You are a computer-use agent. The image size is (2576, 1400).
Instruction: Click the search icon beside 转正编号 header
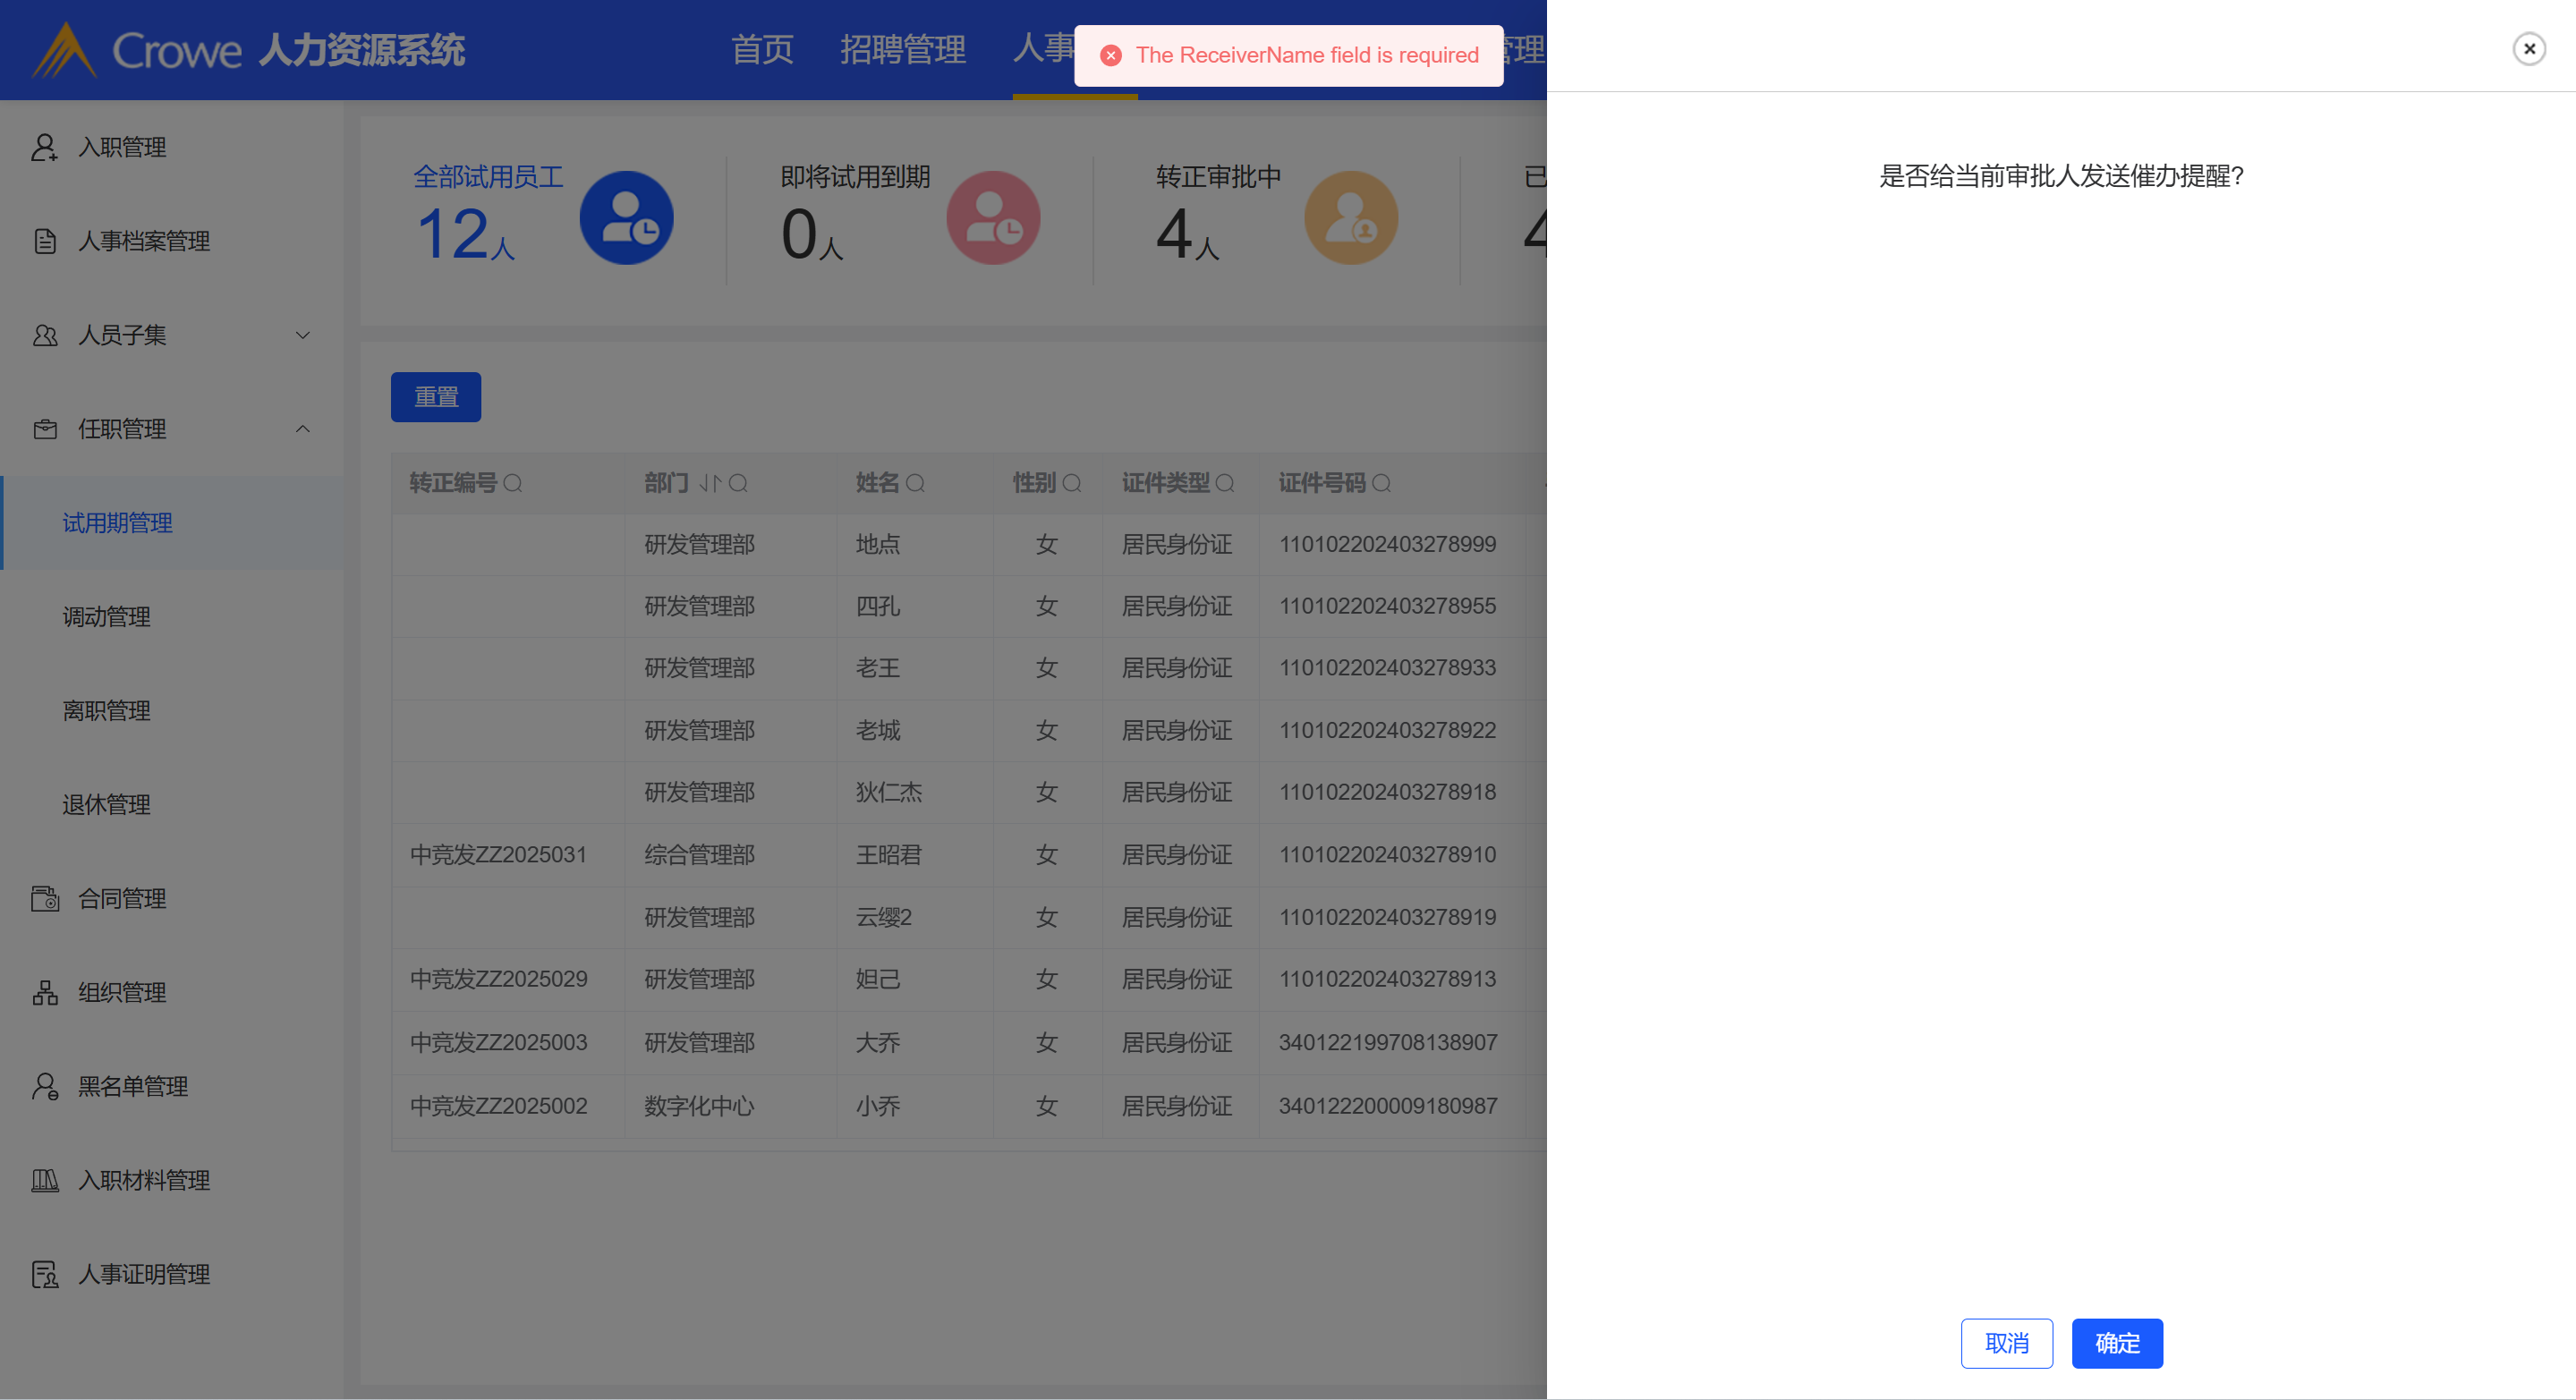coord(513,483)
